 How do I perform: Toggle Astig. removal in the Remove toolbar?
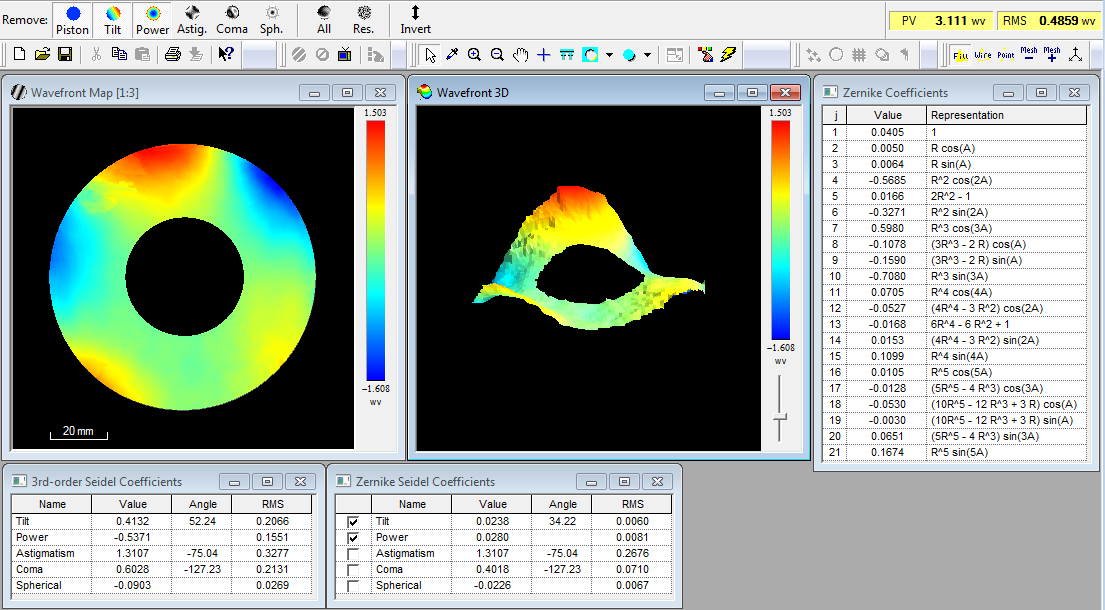[x=192, y=20]
